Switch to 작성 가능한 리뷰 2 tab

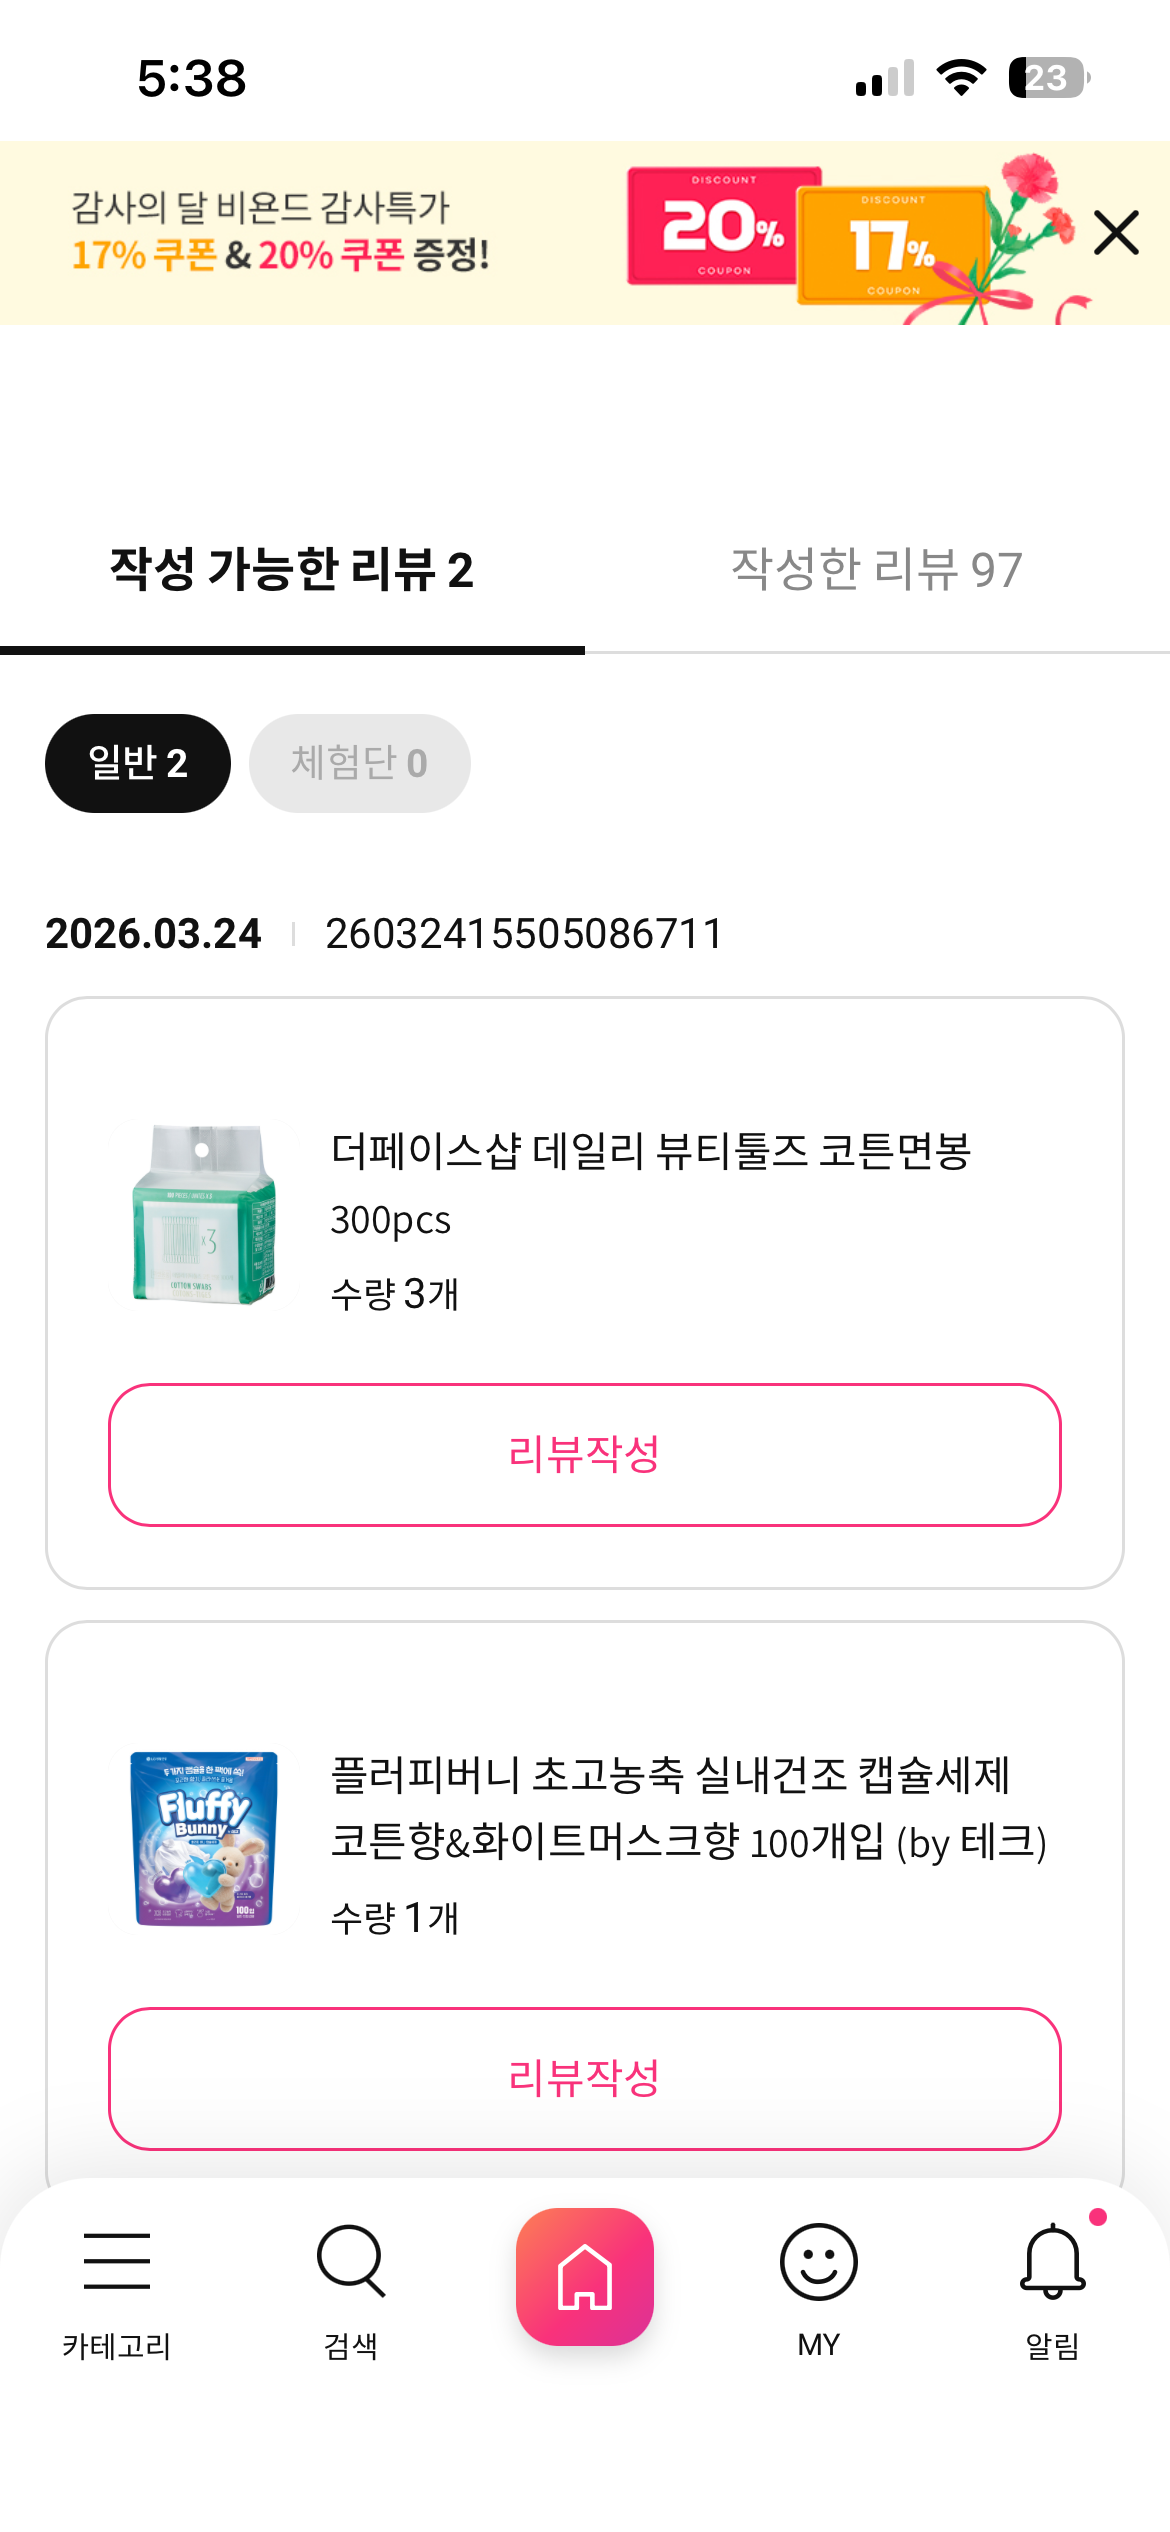pyautogui.click(x=291, y=570)
